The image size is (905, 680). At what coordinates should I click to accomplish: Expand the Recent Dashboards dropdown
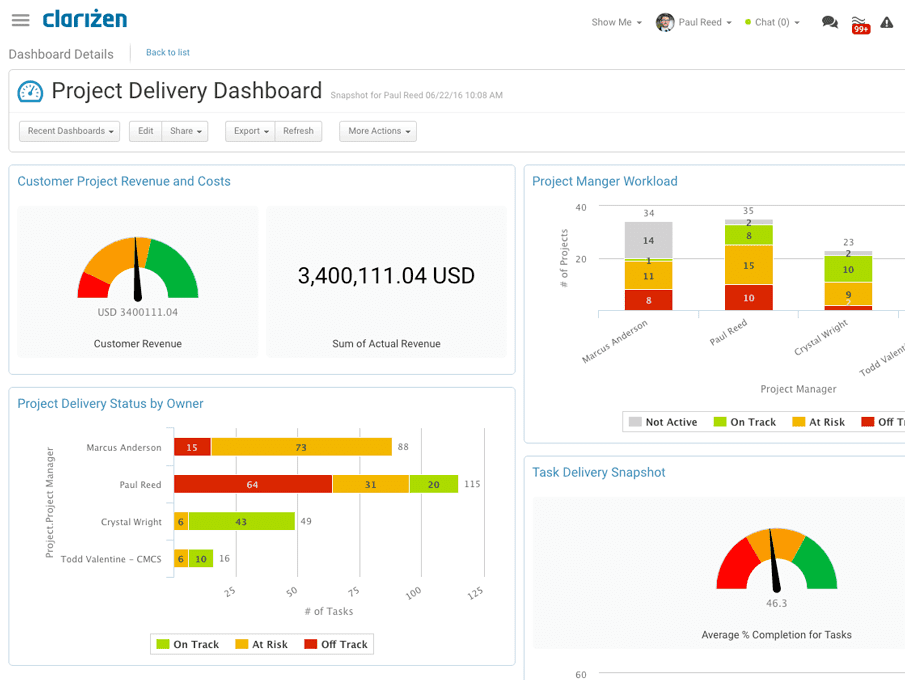[x=68, y=131]
